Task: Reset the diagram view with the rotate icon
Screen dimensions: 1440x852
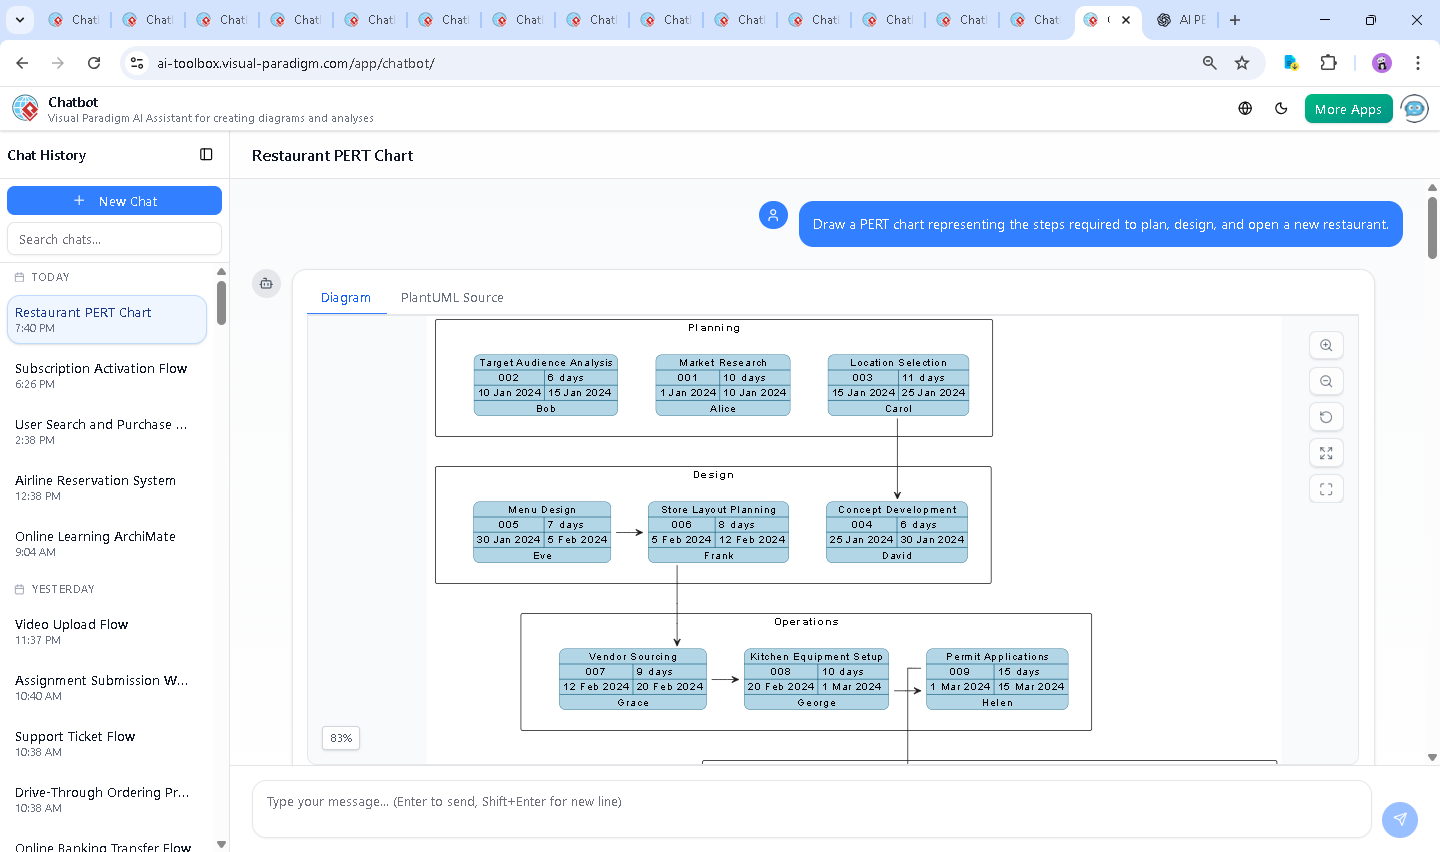Action: 1326,417
